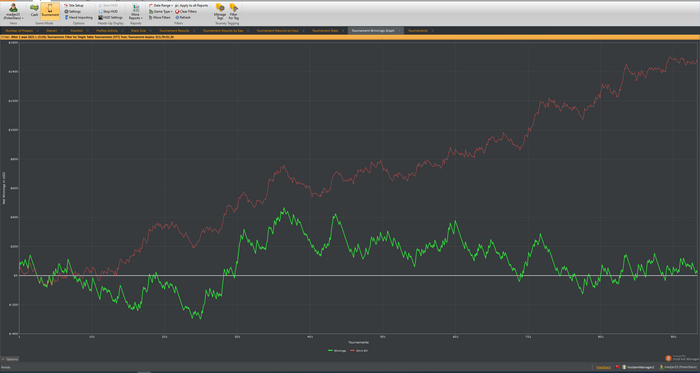This screenshot has width=700, height=373.
Task: Switch to the Overall tab
Action: [x=51, y=31]
